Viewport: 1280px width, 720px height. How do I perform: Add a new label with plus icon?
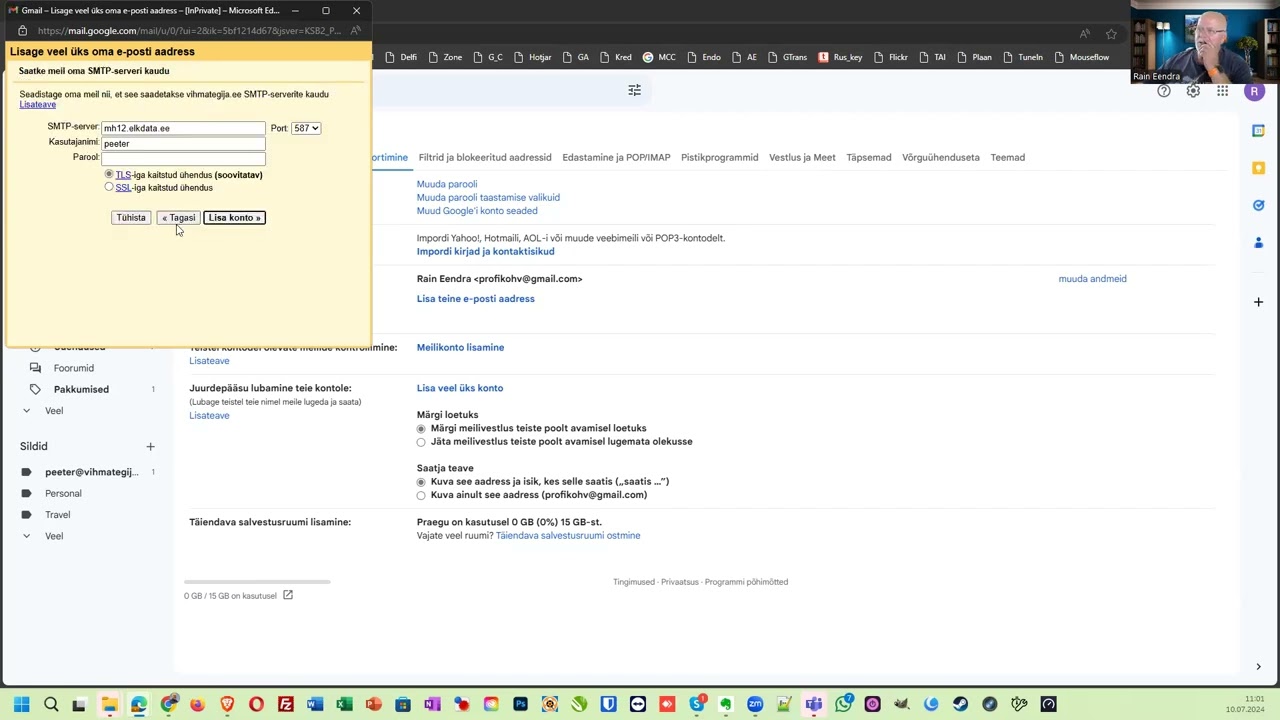tap(150, 446)
